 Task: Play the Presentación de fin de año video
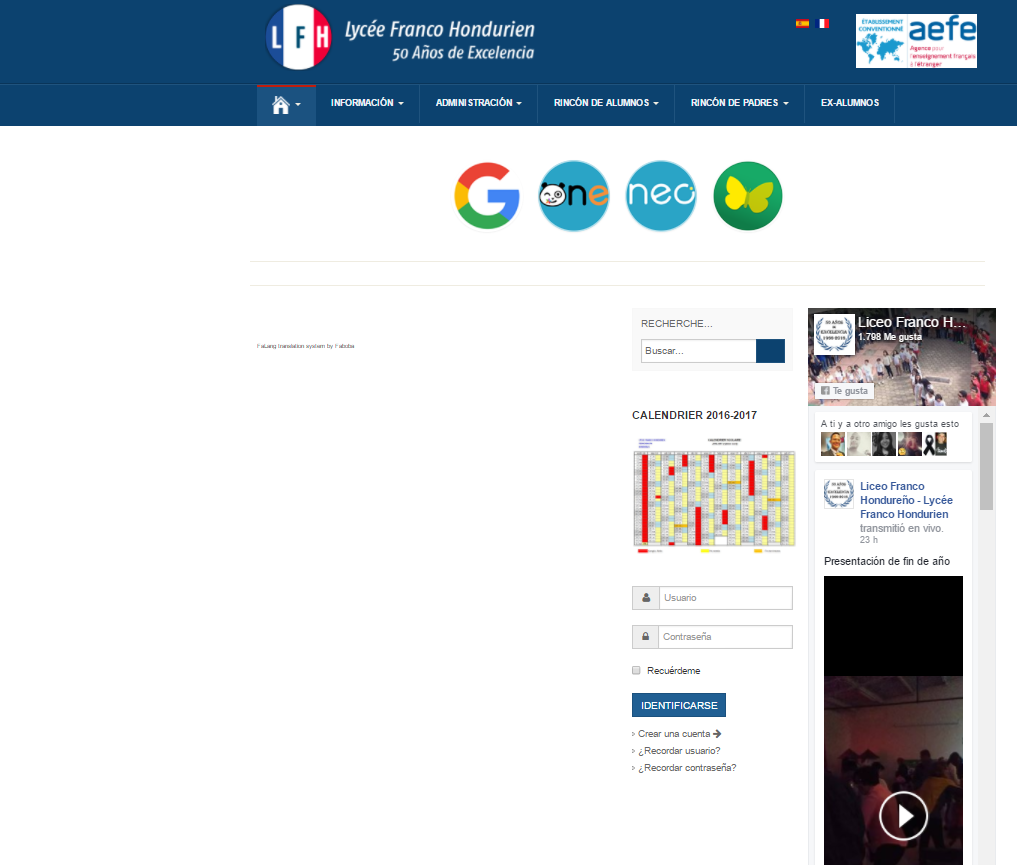coord(903,816)
